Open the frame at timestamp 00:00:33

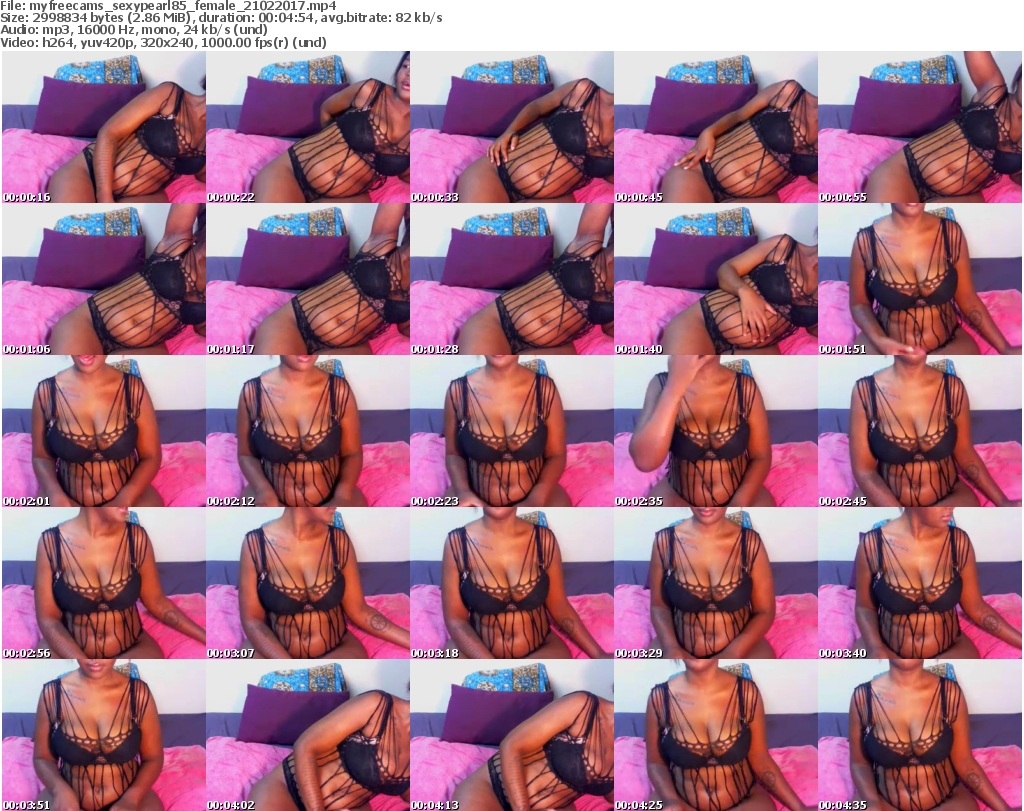[512, 127]
